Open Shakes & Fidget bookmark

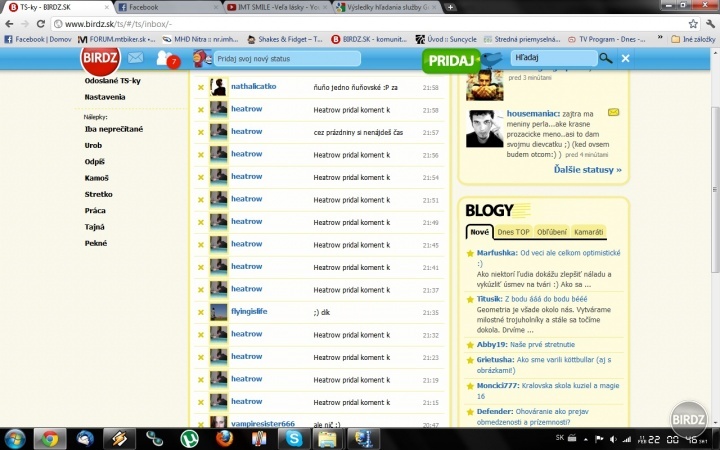(285, 39)
